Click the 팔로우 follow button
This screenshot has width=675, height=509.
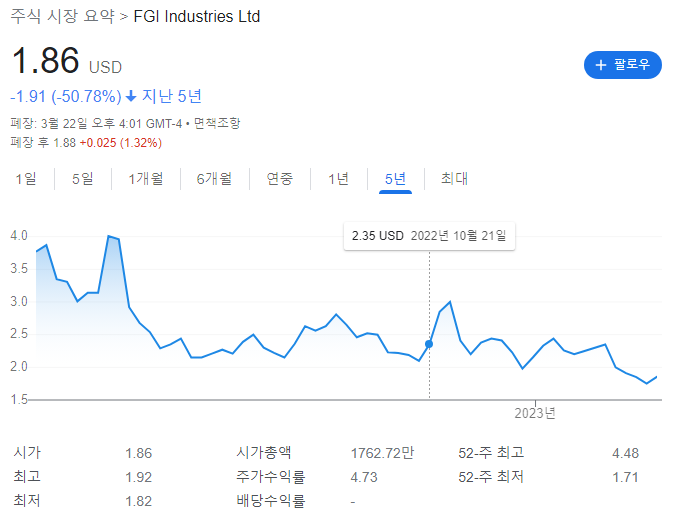tap(622, 65)
